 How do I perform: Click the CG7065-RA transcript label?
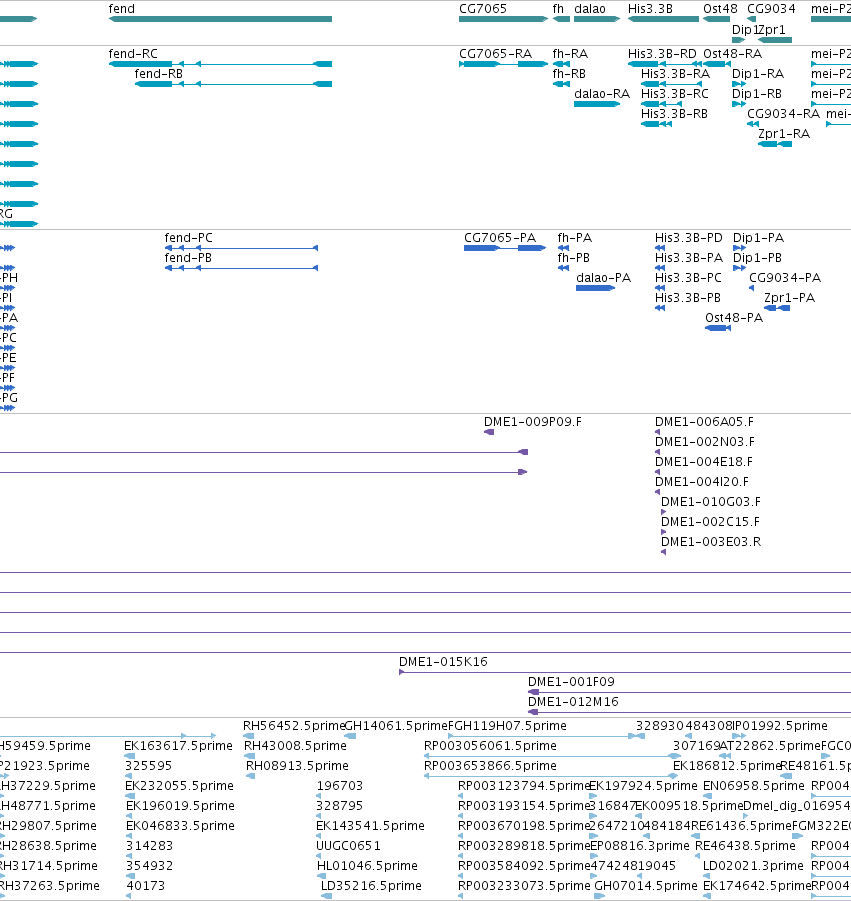tap(495, 53)
